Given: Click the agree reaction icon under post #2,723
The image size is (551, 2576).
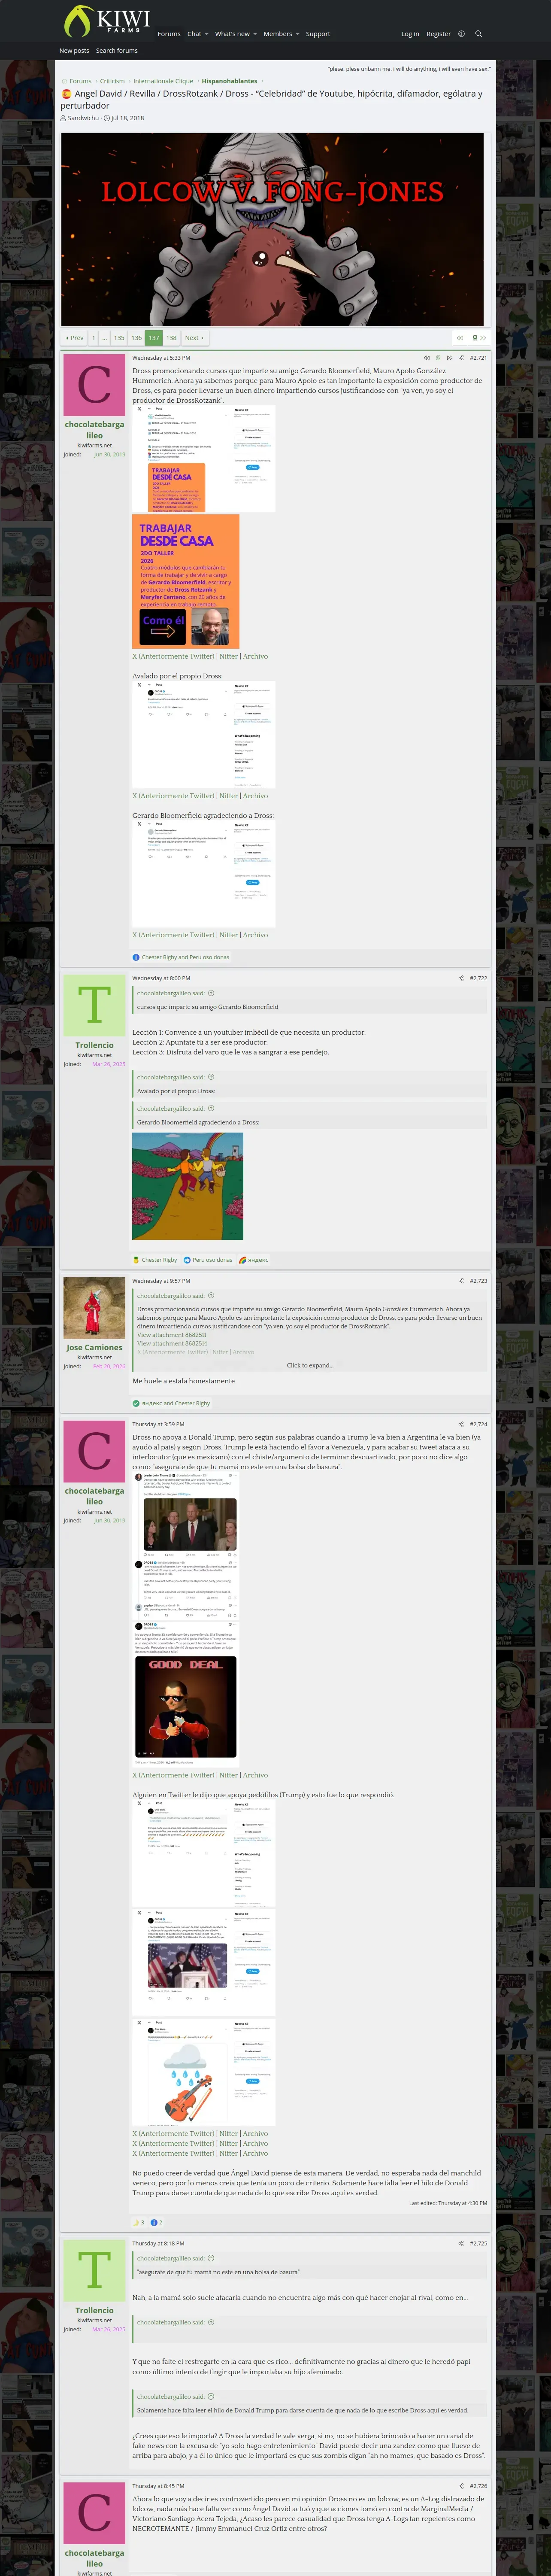Looking at the screenshot, I should [x=136, y=1403].
